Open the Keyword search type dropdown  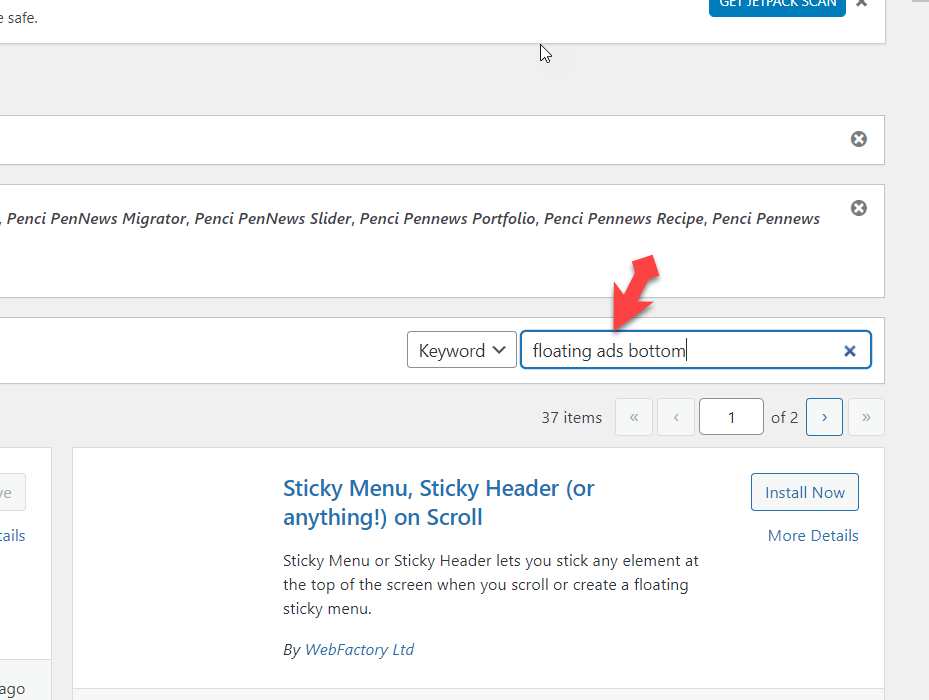pos(461,350)
